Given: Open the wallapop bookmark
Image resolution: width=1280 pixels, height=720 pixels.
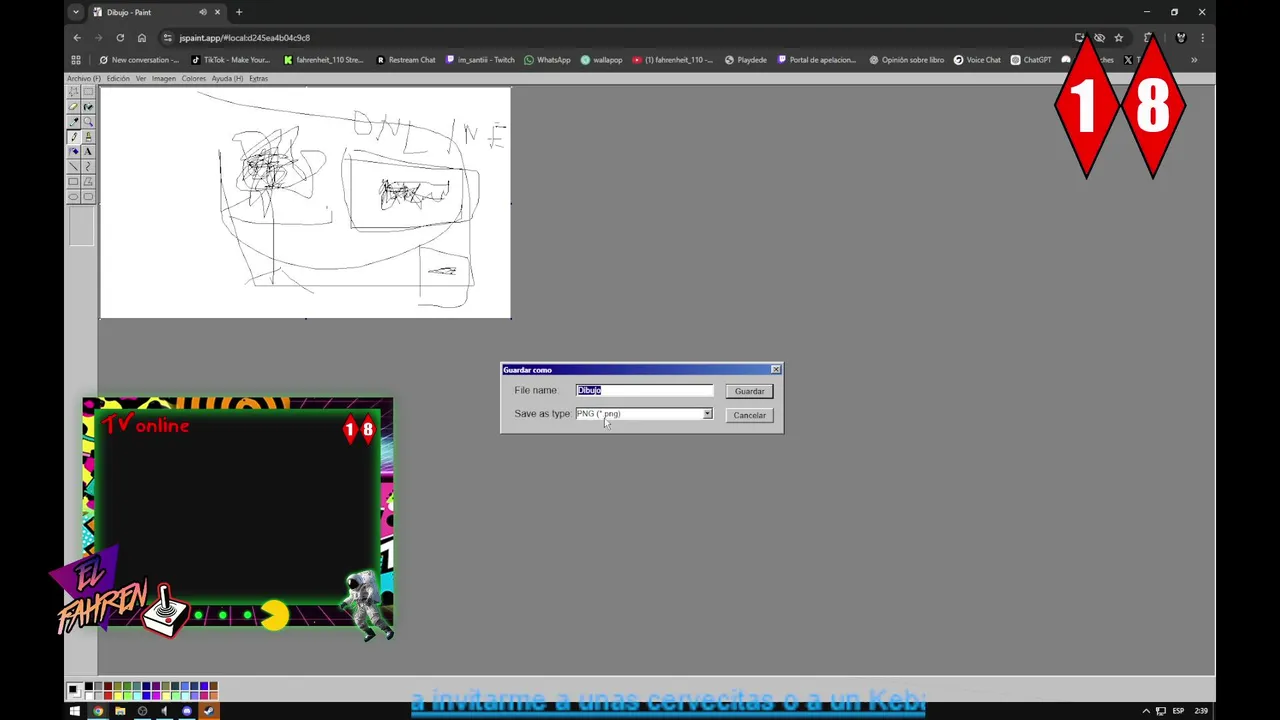Looking at the screenshot, I should click(x=601, y=60).
